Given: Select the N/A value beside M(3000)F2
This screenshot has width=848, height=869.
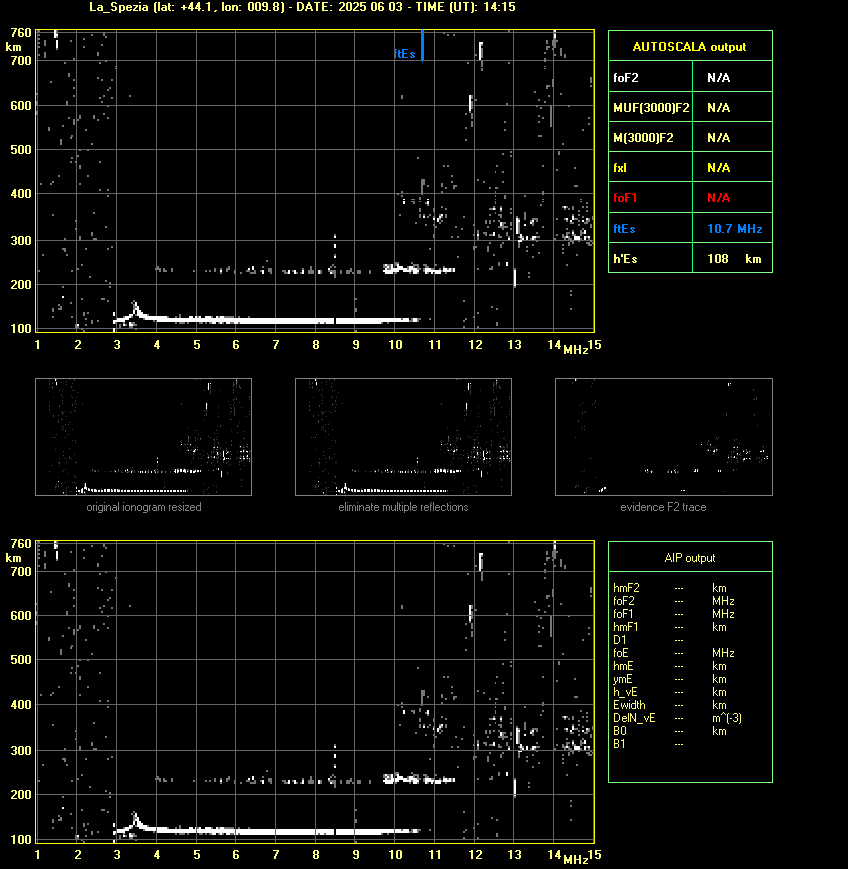Looking at the screenshot, I should 718,137.
